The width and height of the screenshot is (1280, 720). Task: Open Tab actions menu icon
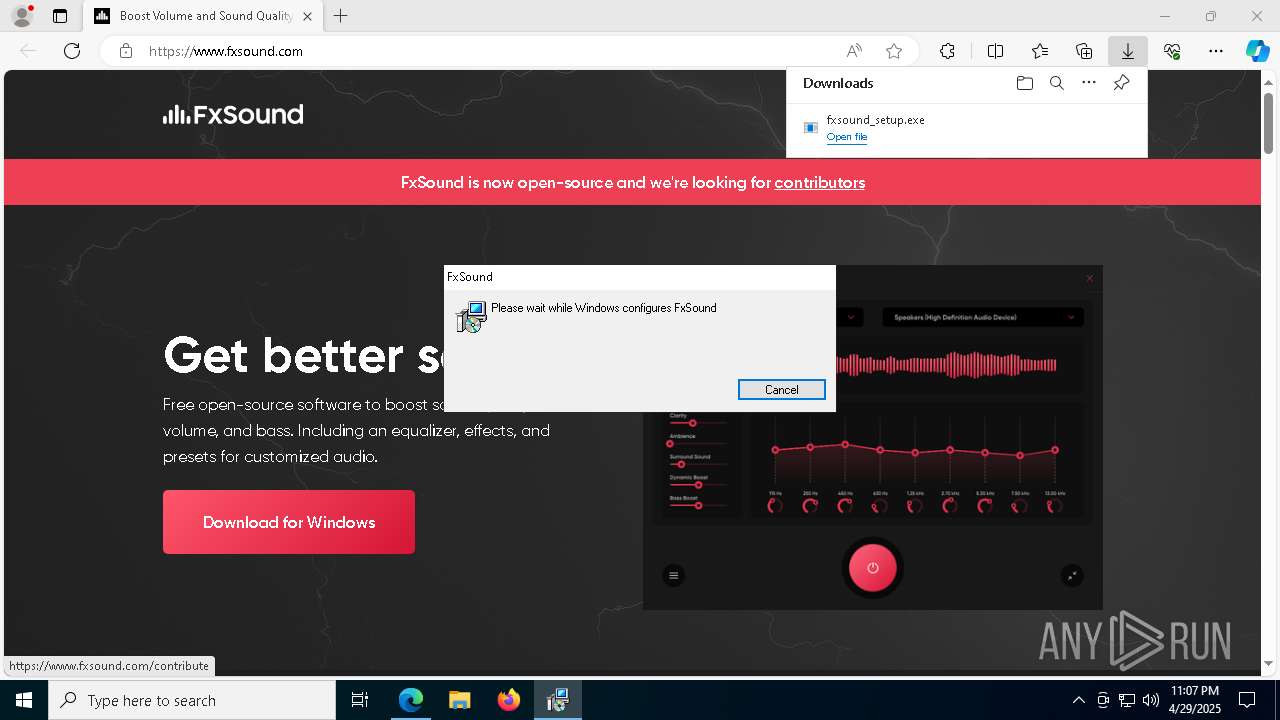(60, 16)
